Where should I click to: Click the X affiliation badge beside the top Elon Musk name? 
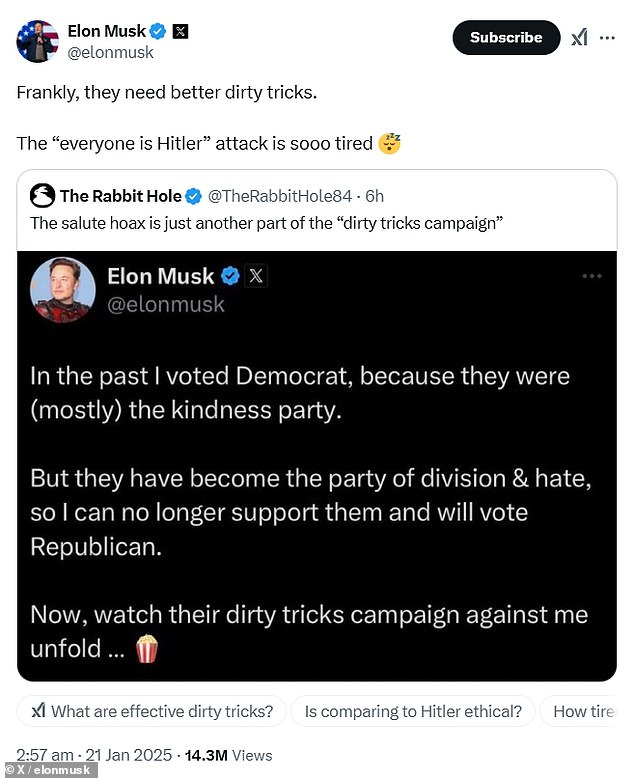pyautogui.click(x=180, y=31)
